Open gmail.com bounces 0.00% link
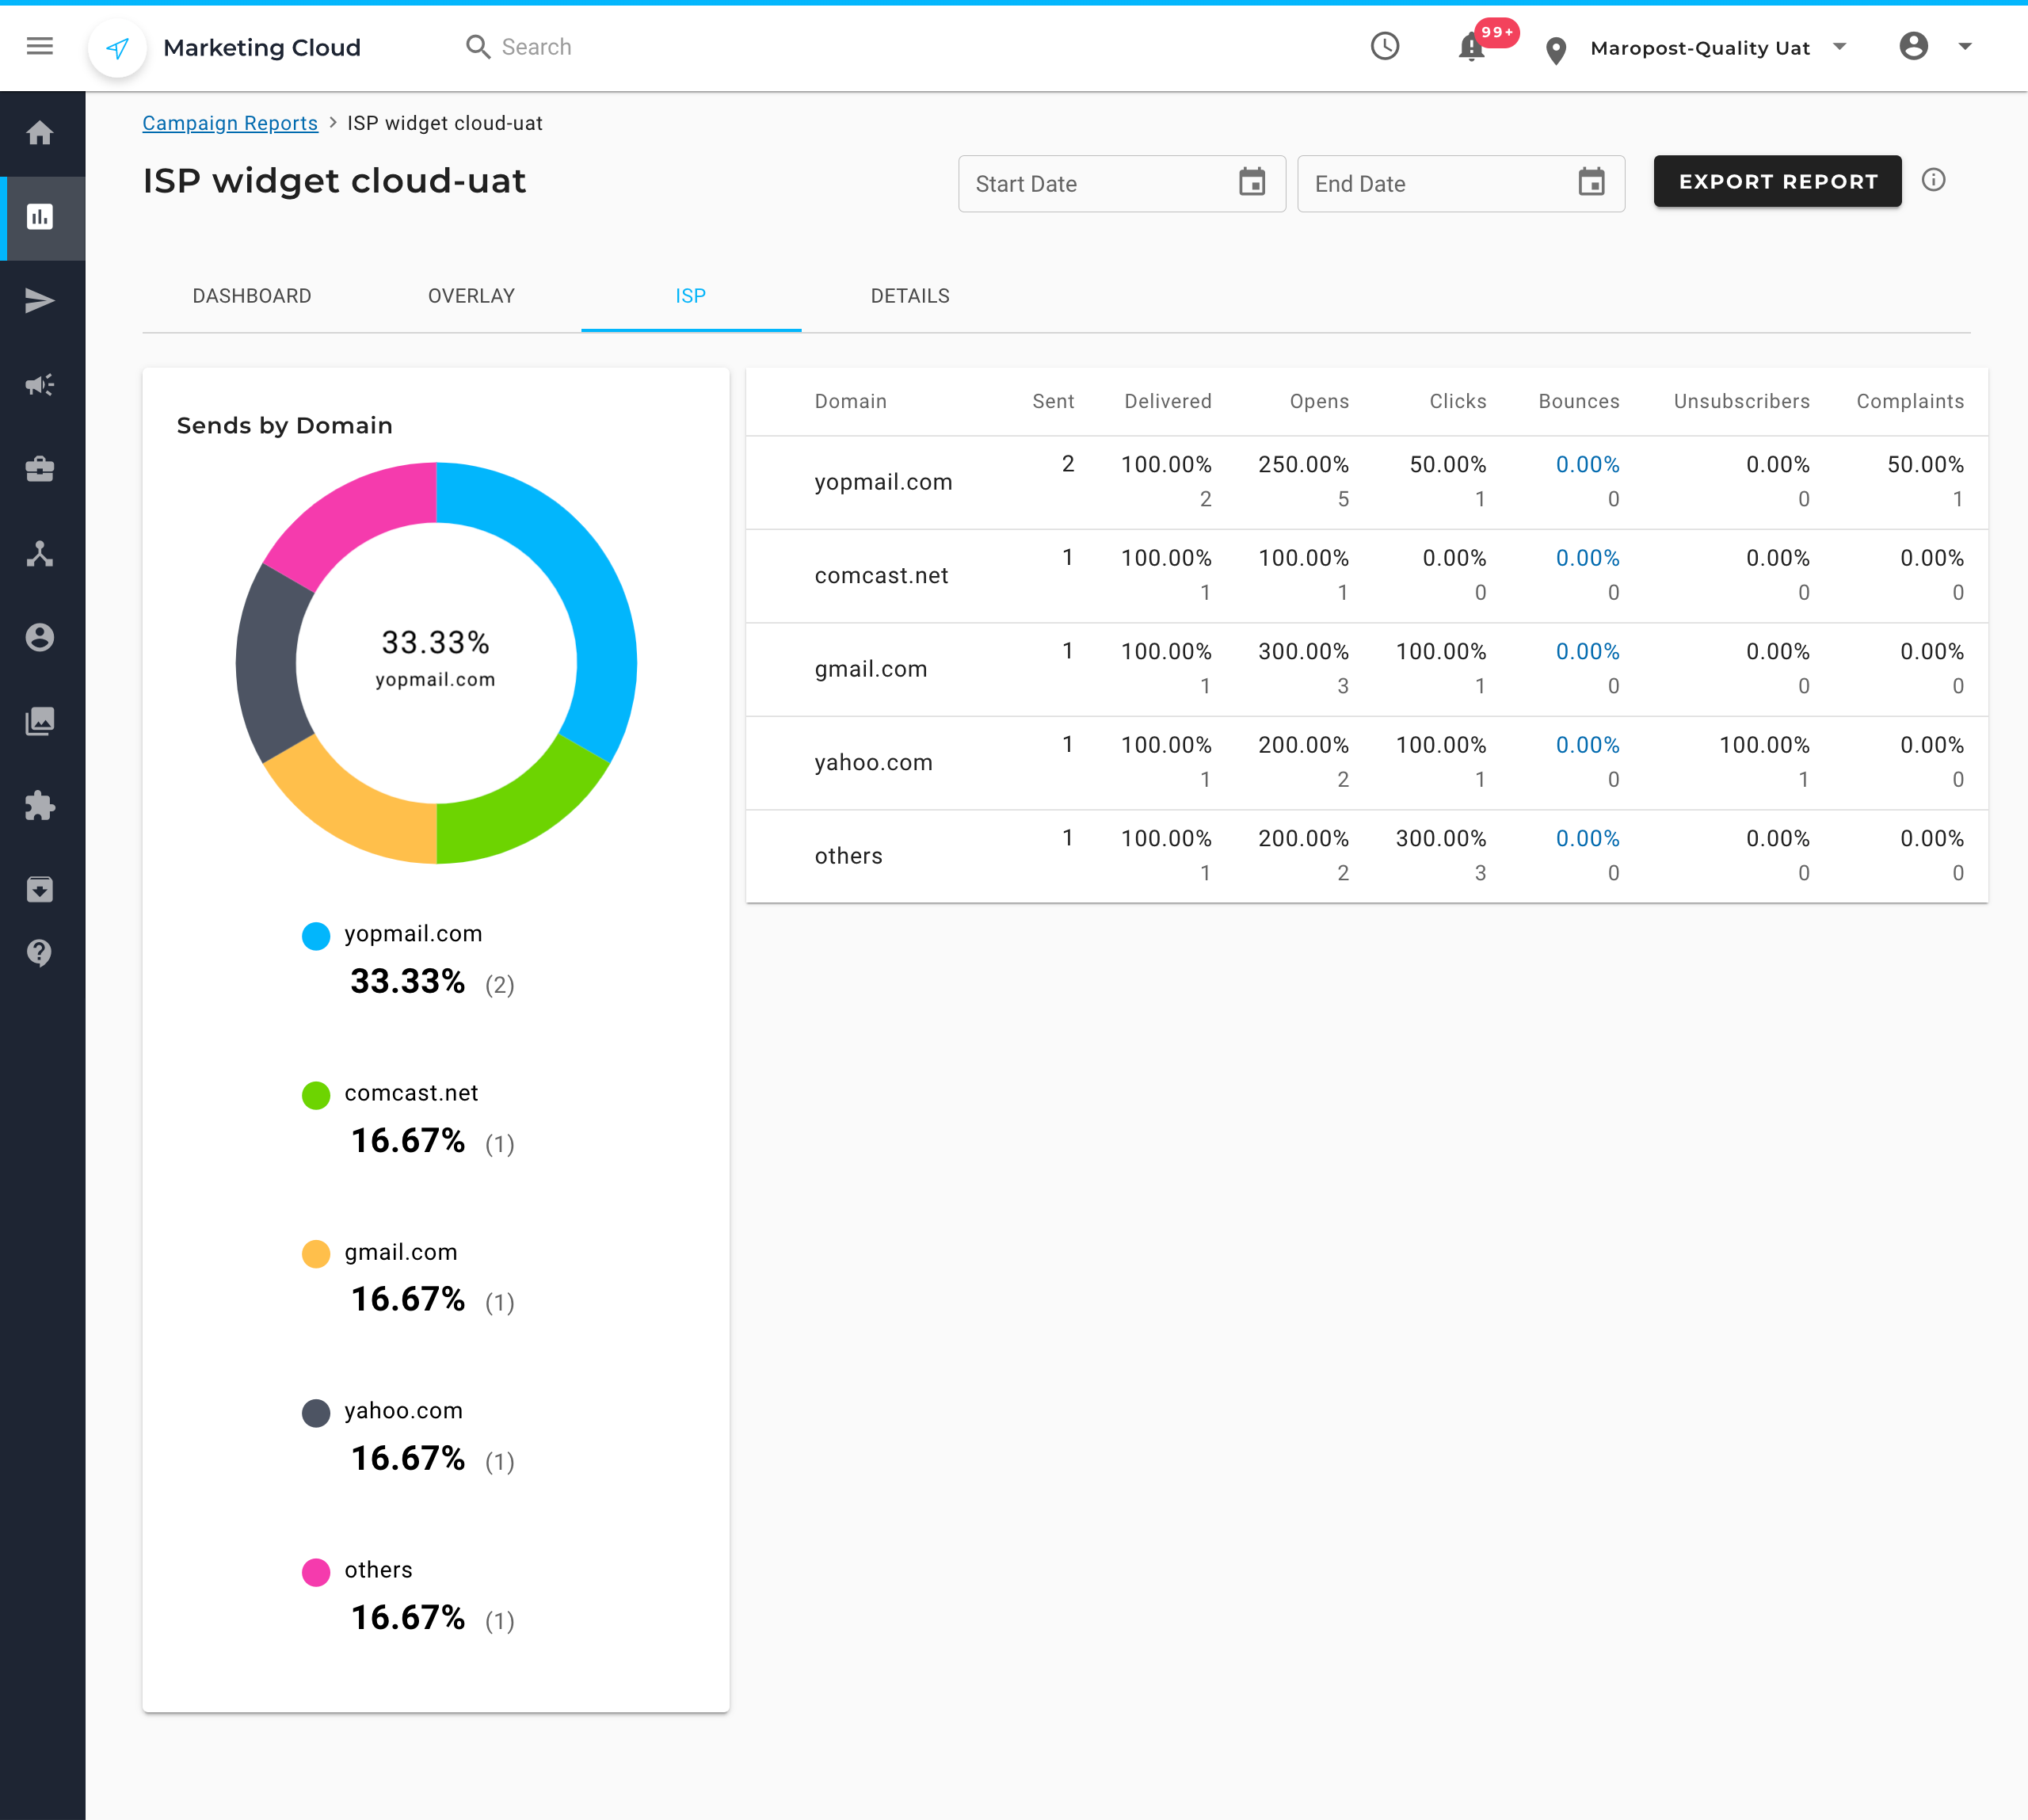2028x1820 pixels. click(1587, 652)
